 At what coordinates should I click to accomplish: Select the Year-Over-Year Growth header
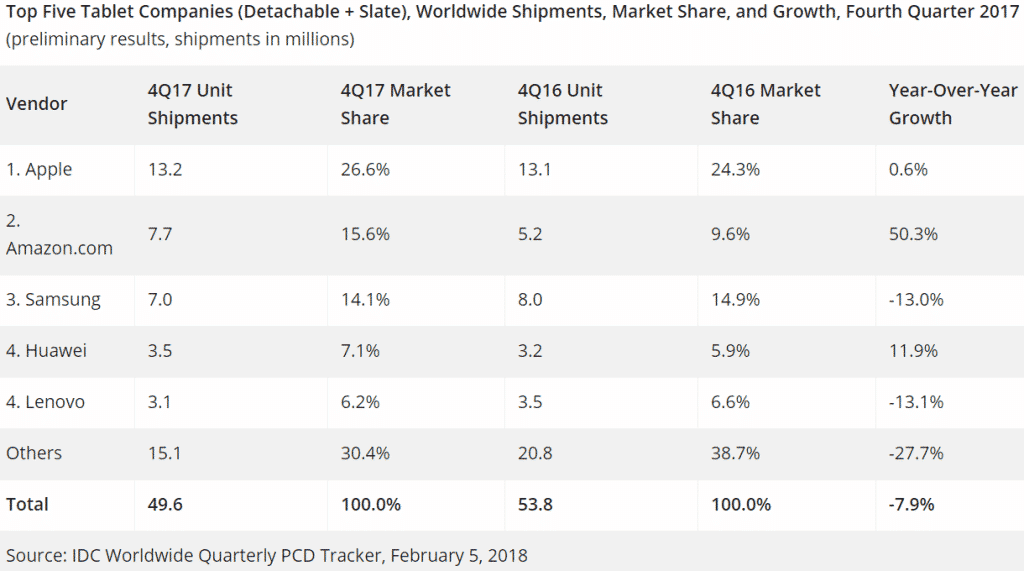(953, 104)
